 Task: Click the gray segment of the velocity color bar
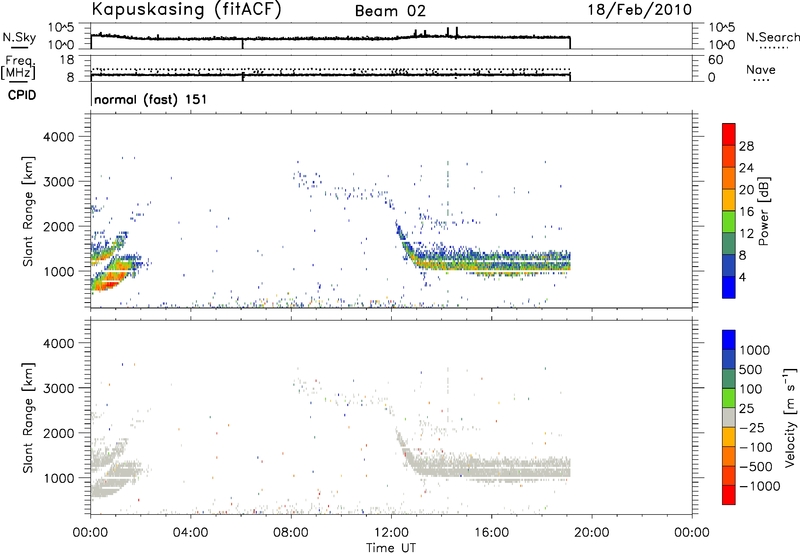pos(729,417)
